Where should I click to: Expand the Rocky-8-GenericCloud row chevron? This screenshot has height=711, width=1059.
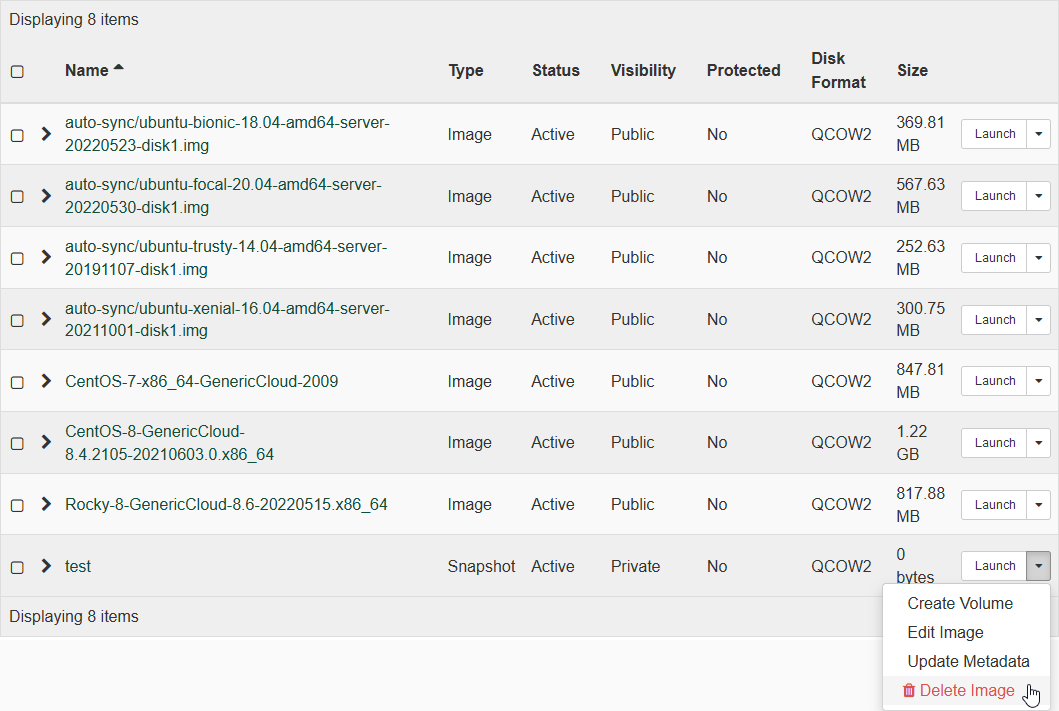click(45, 504)
